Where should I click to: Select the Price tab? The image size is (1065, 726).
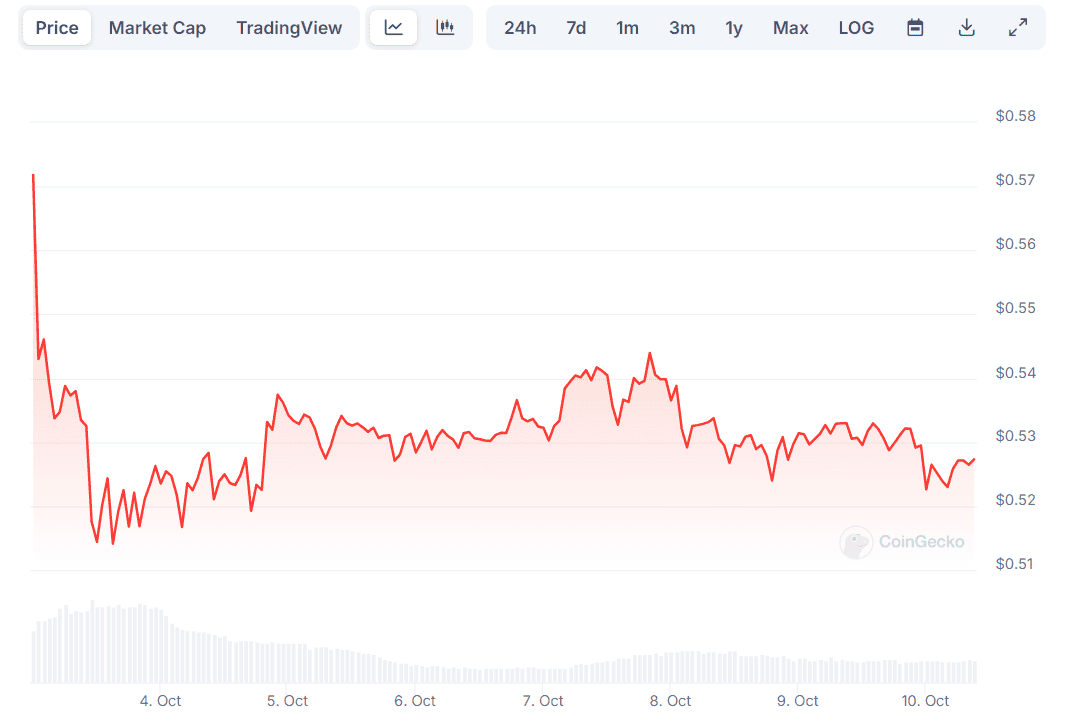pyautogui.click(x=57, y=28)
